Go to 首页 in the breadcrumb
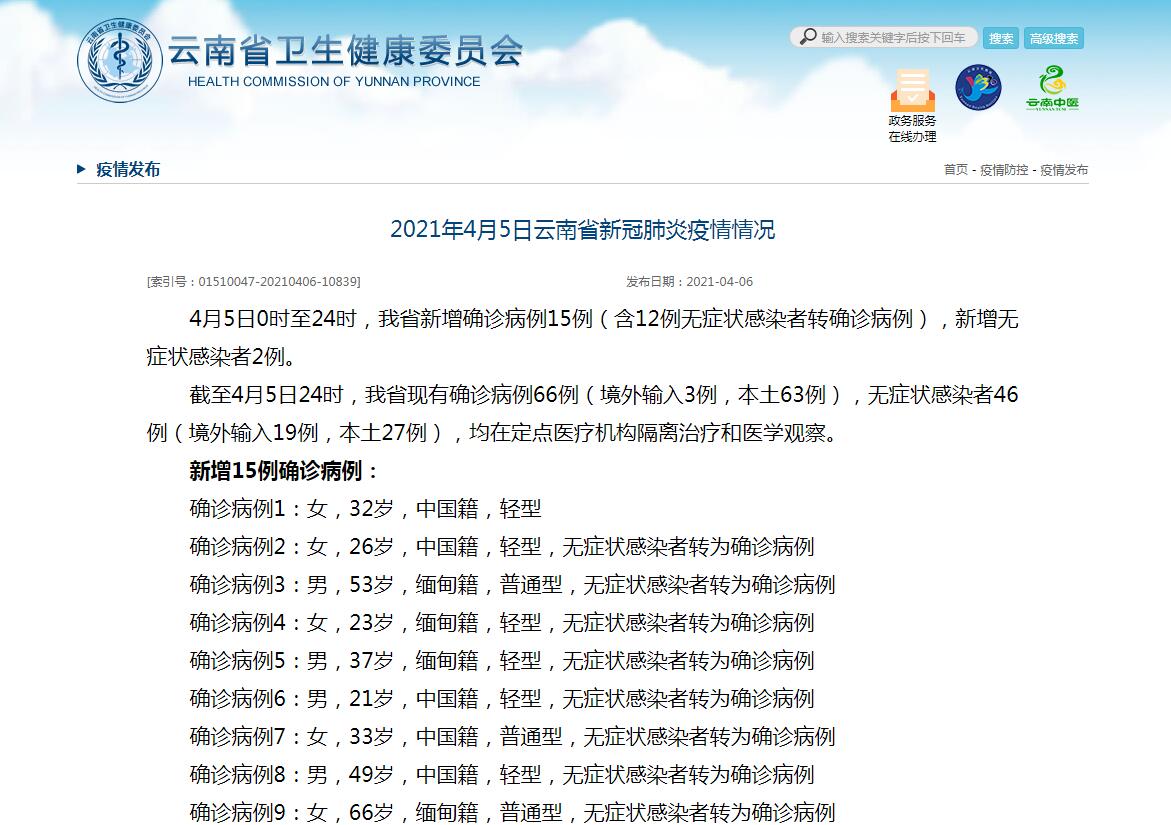 click(955, 170)
